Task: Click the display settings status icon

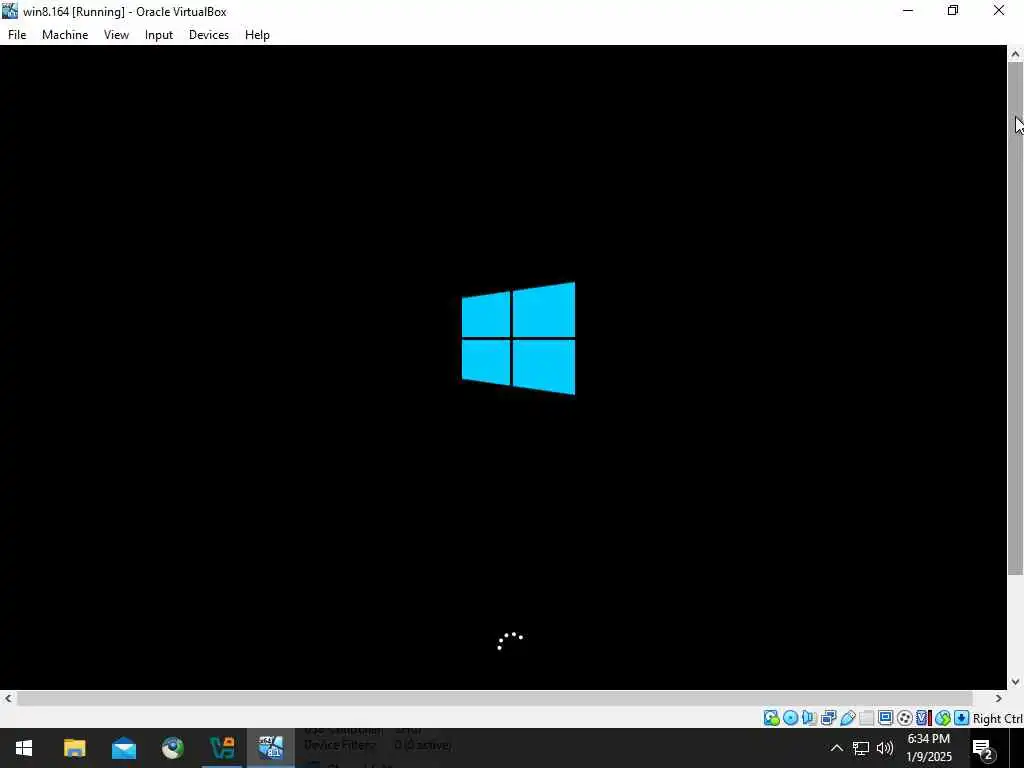Action: click(886, 718)
